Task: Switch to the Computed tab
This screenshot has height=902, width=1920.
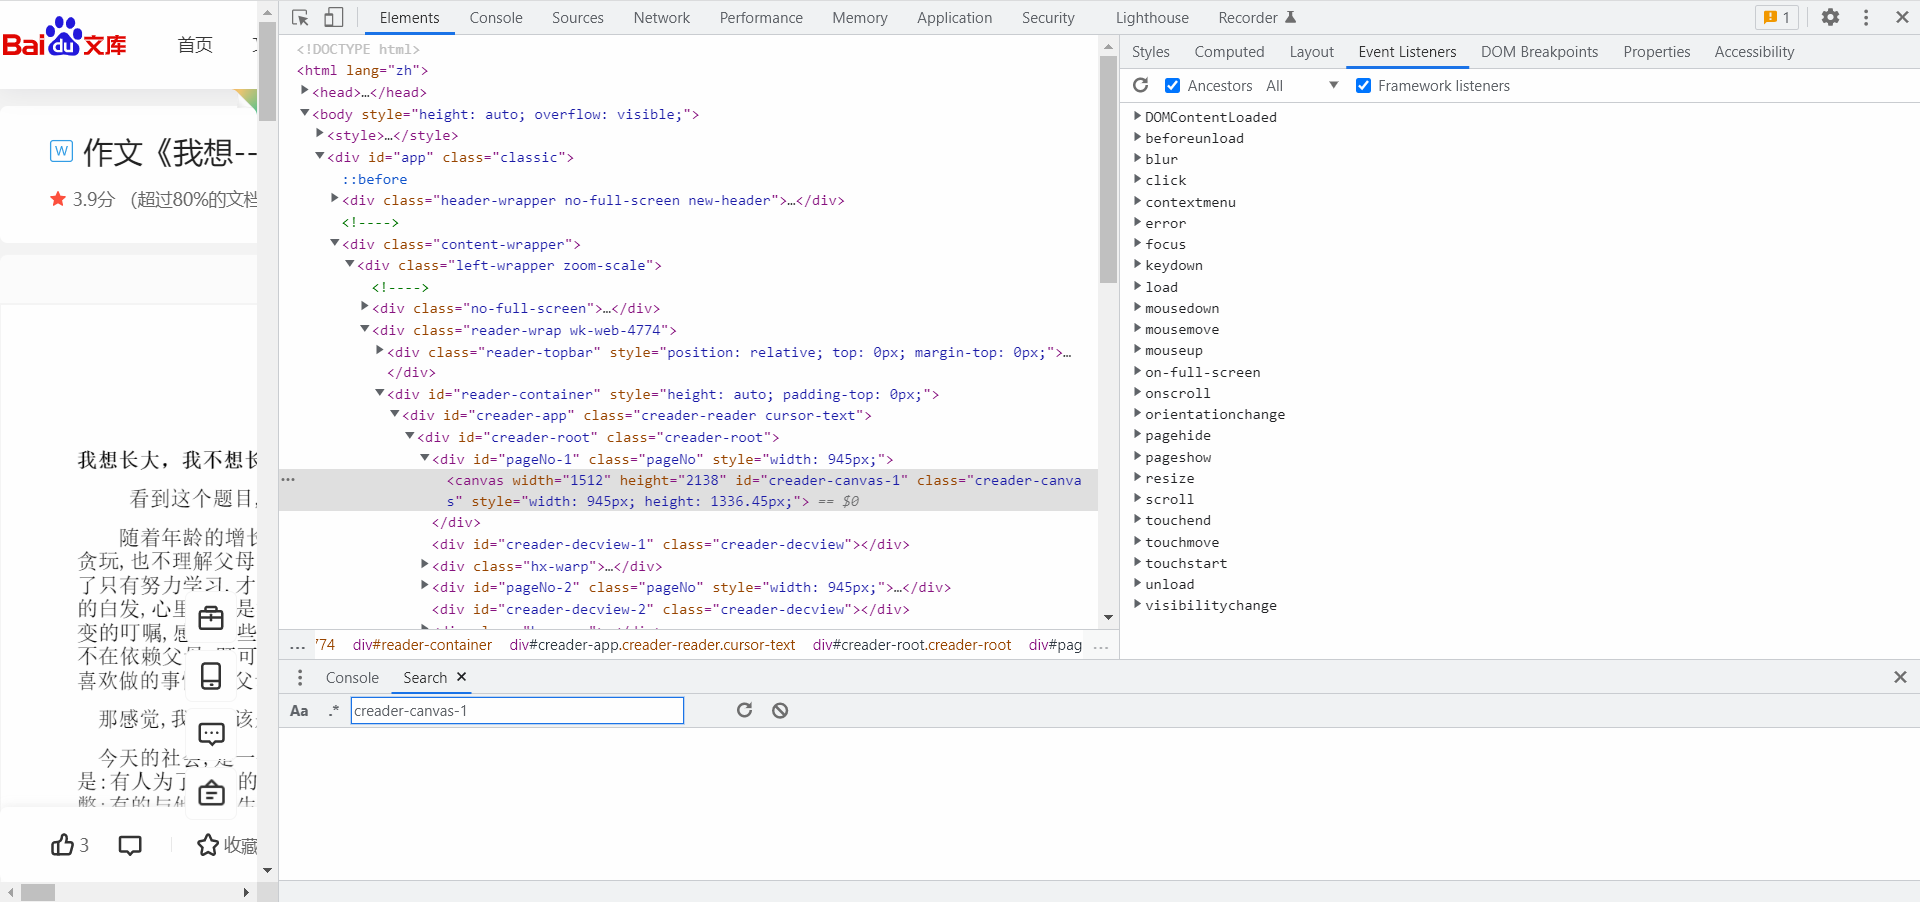Action: (1228, 51)
